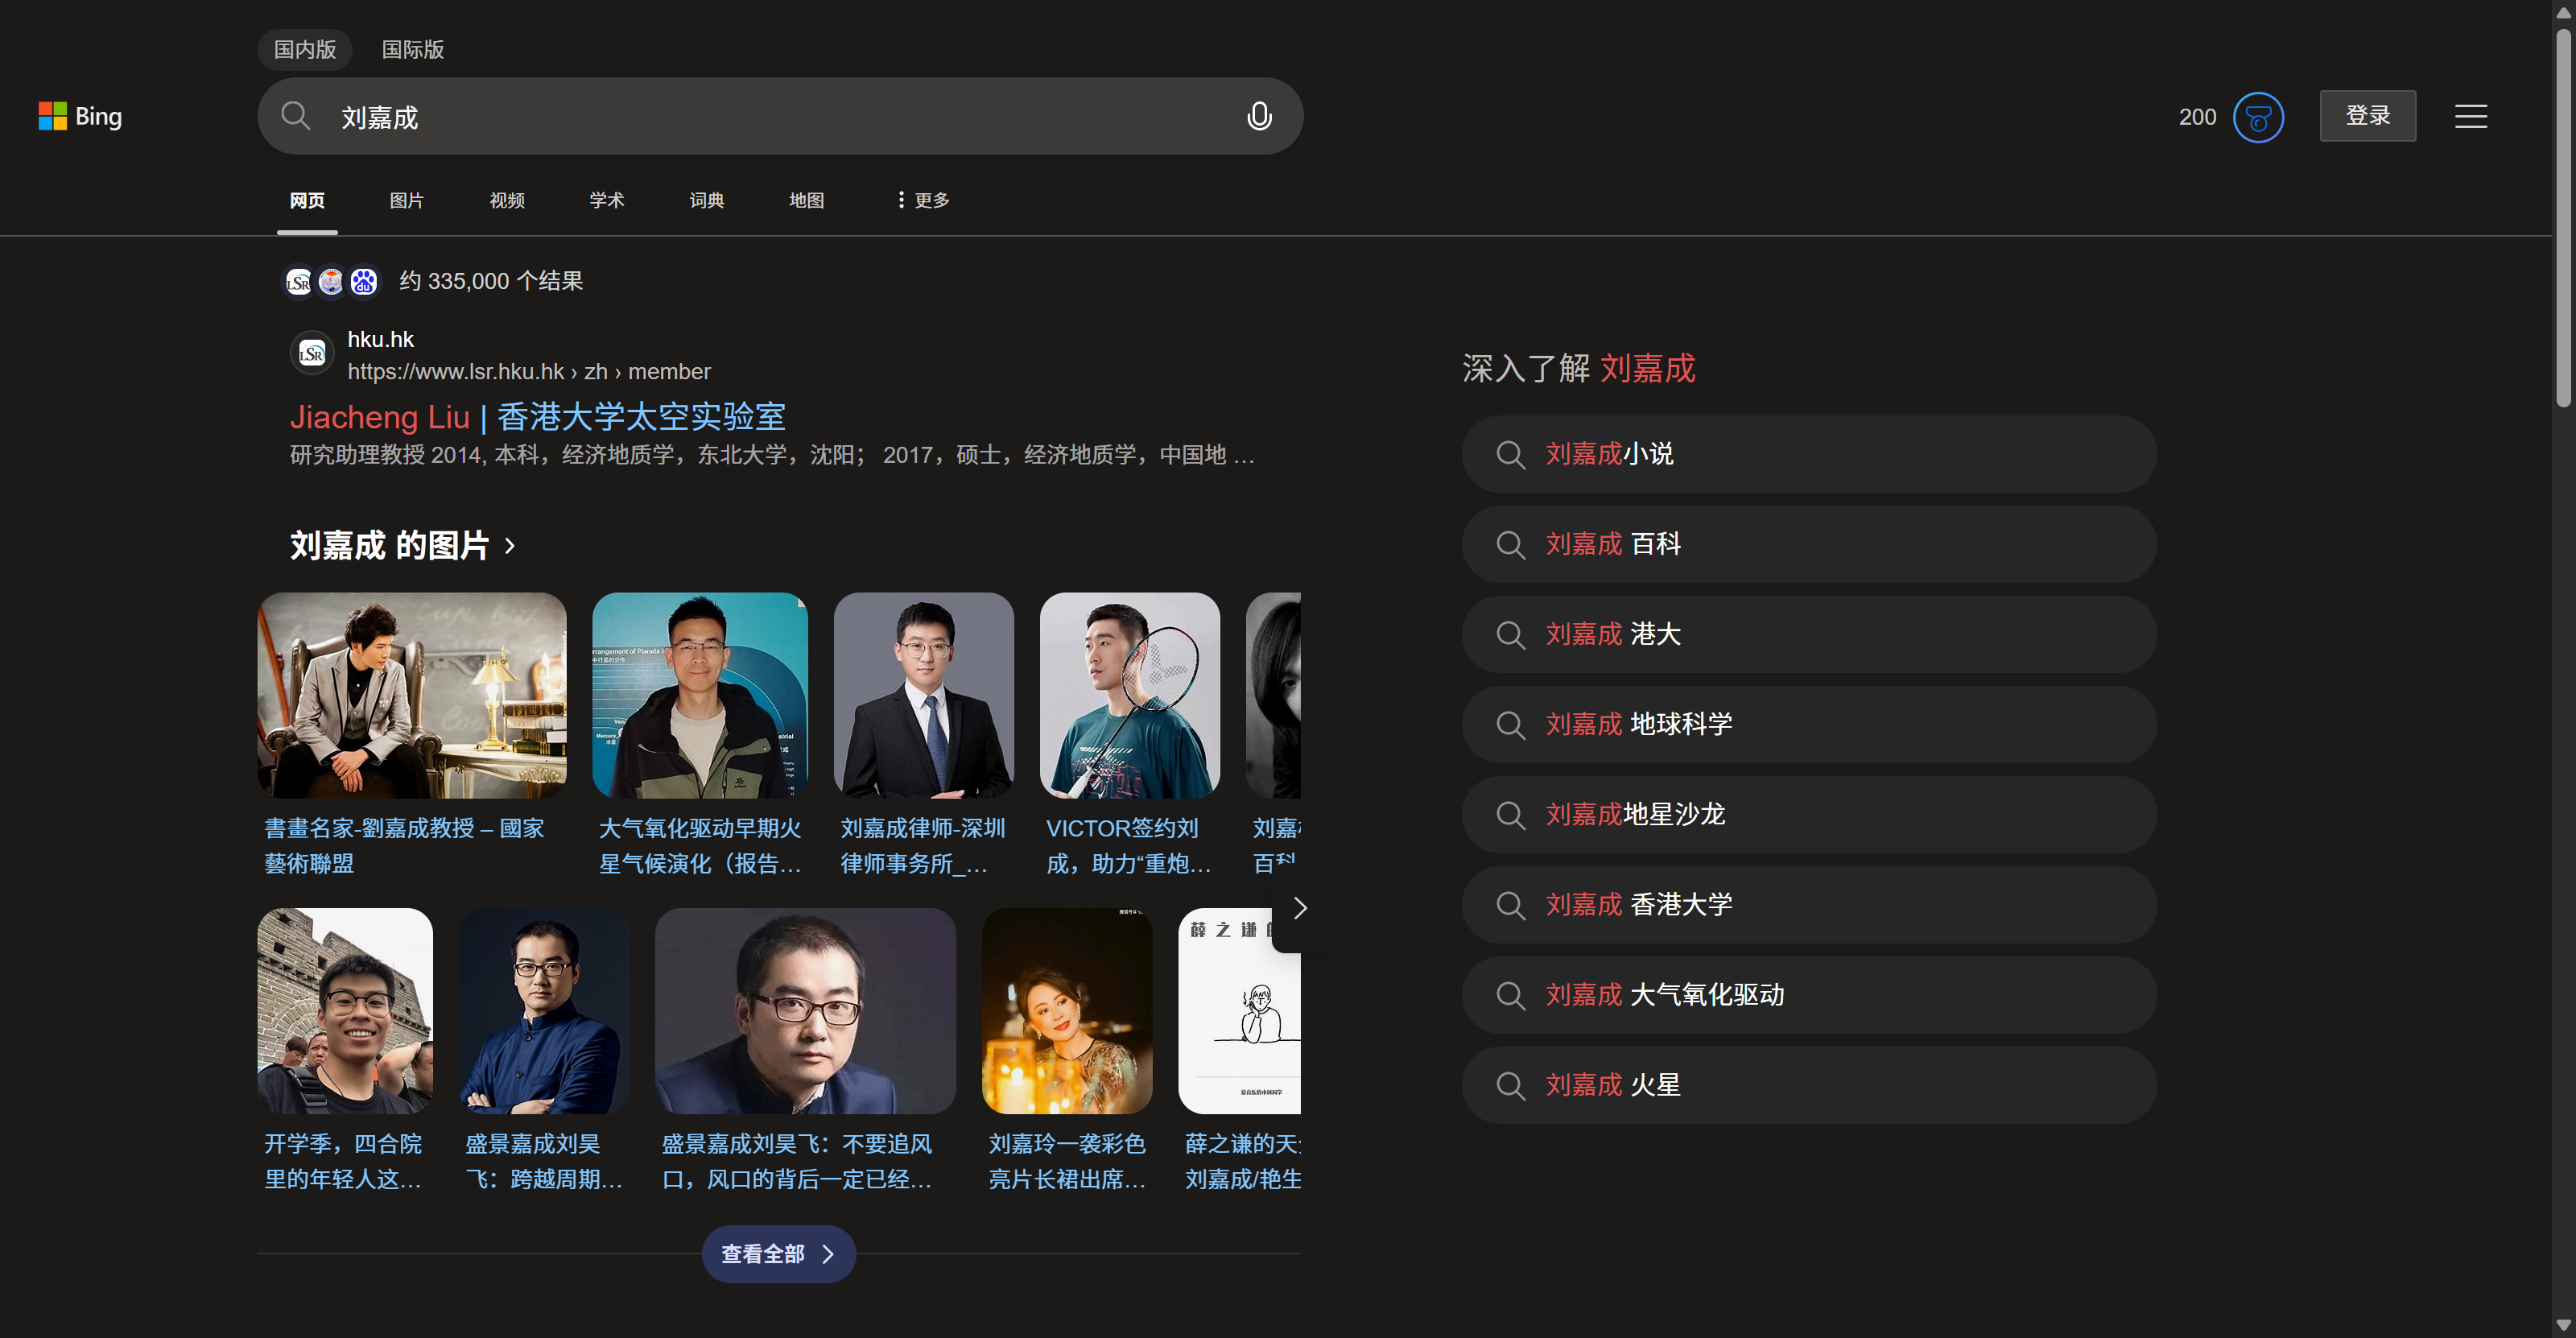Click the Bing logo
The width and height of the screenshot is (2576, 1338).
point(80,116)
